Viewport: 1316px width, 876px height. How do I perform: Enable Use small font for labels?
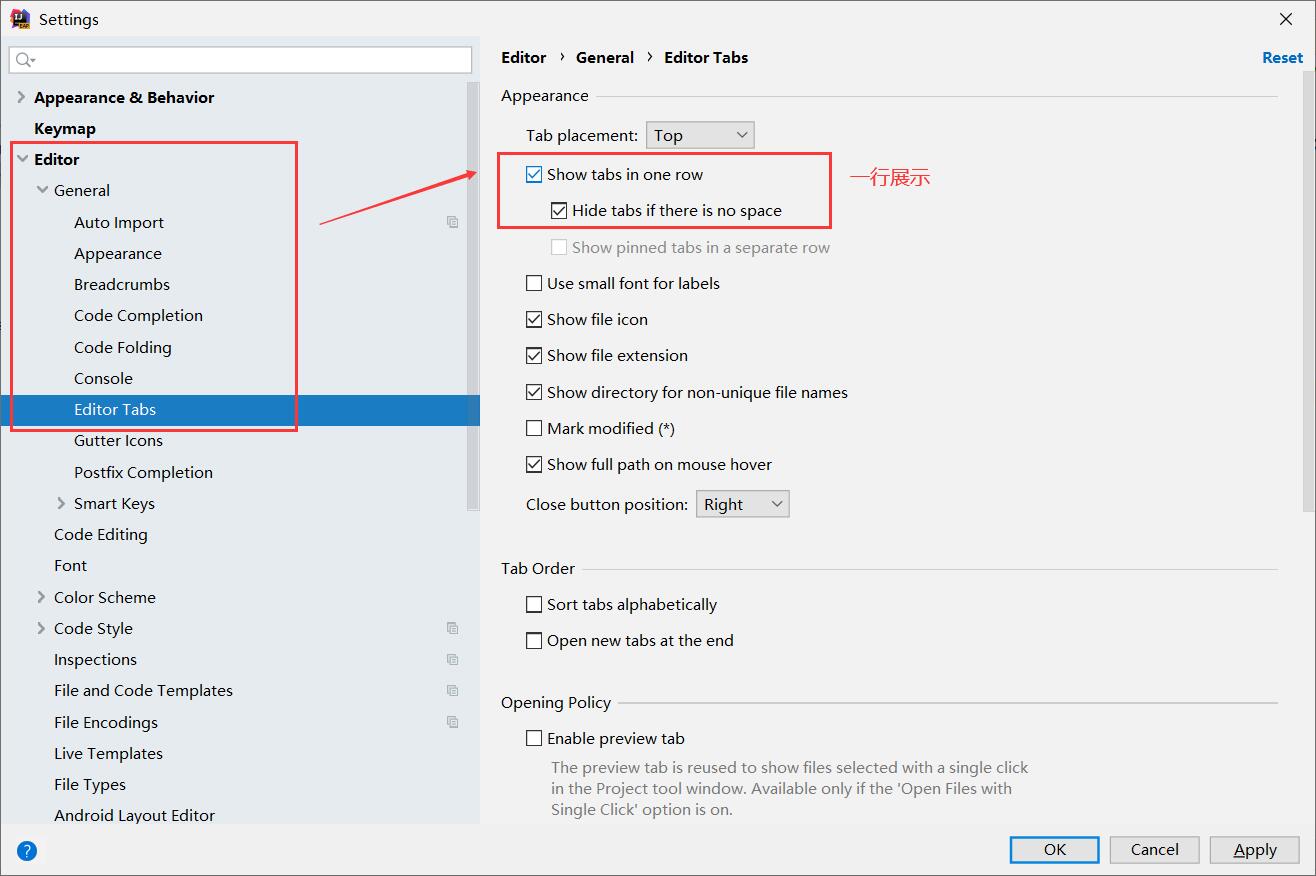click(x=534, y=283)
